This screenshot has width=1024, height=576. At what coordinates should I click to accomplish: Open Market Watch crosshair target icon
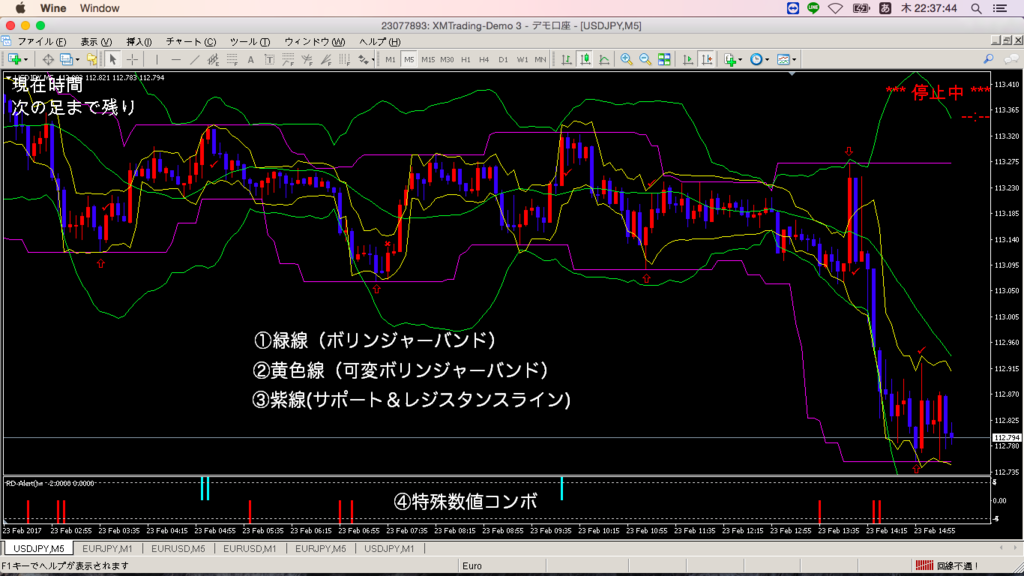(x=48, y=59)
